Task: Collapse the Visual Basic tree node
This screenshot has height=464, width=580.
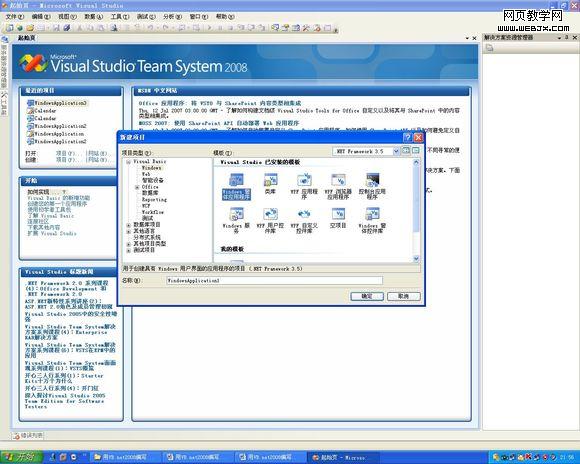Action: pos(128,162)
